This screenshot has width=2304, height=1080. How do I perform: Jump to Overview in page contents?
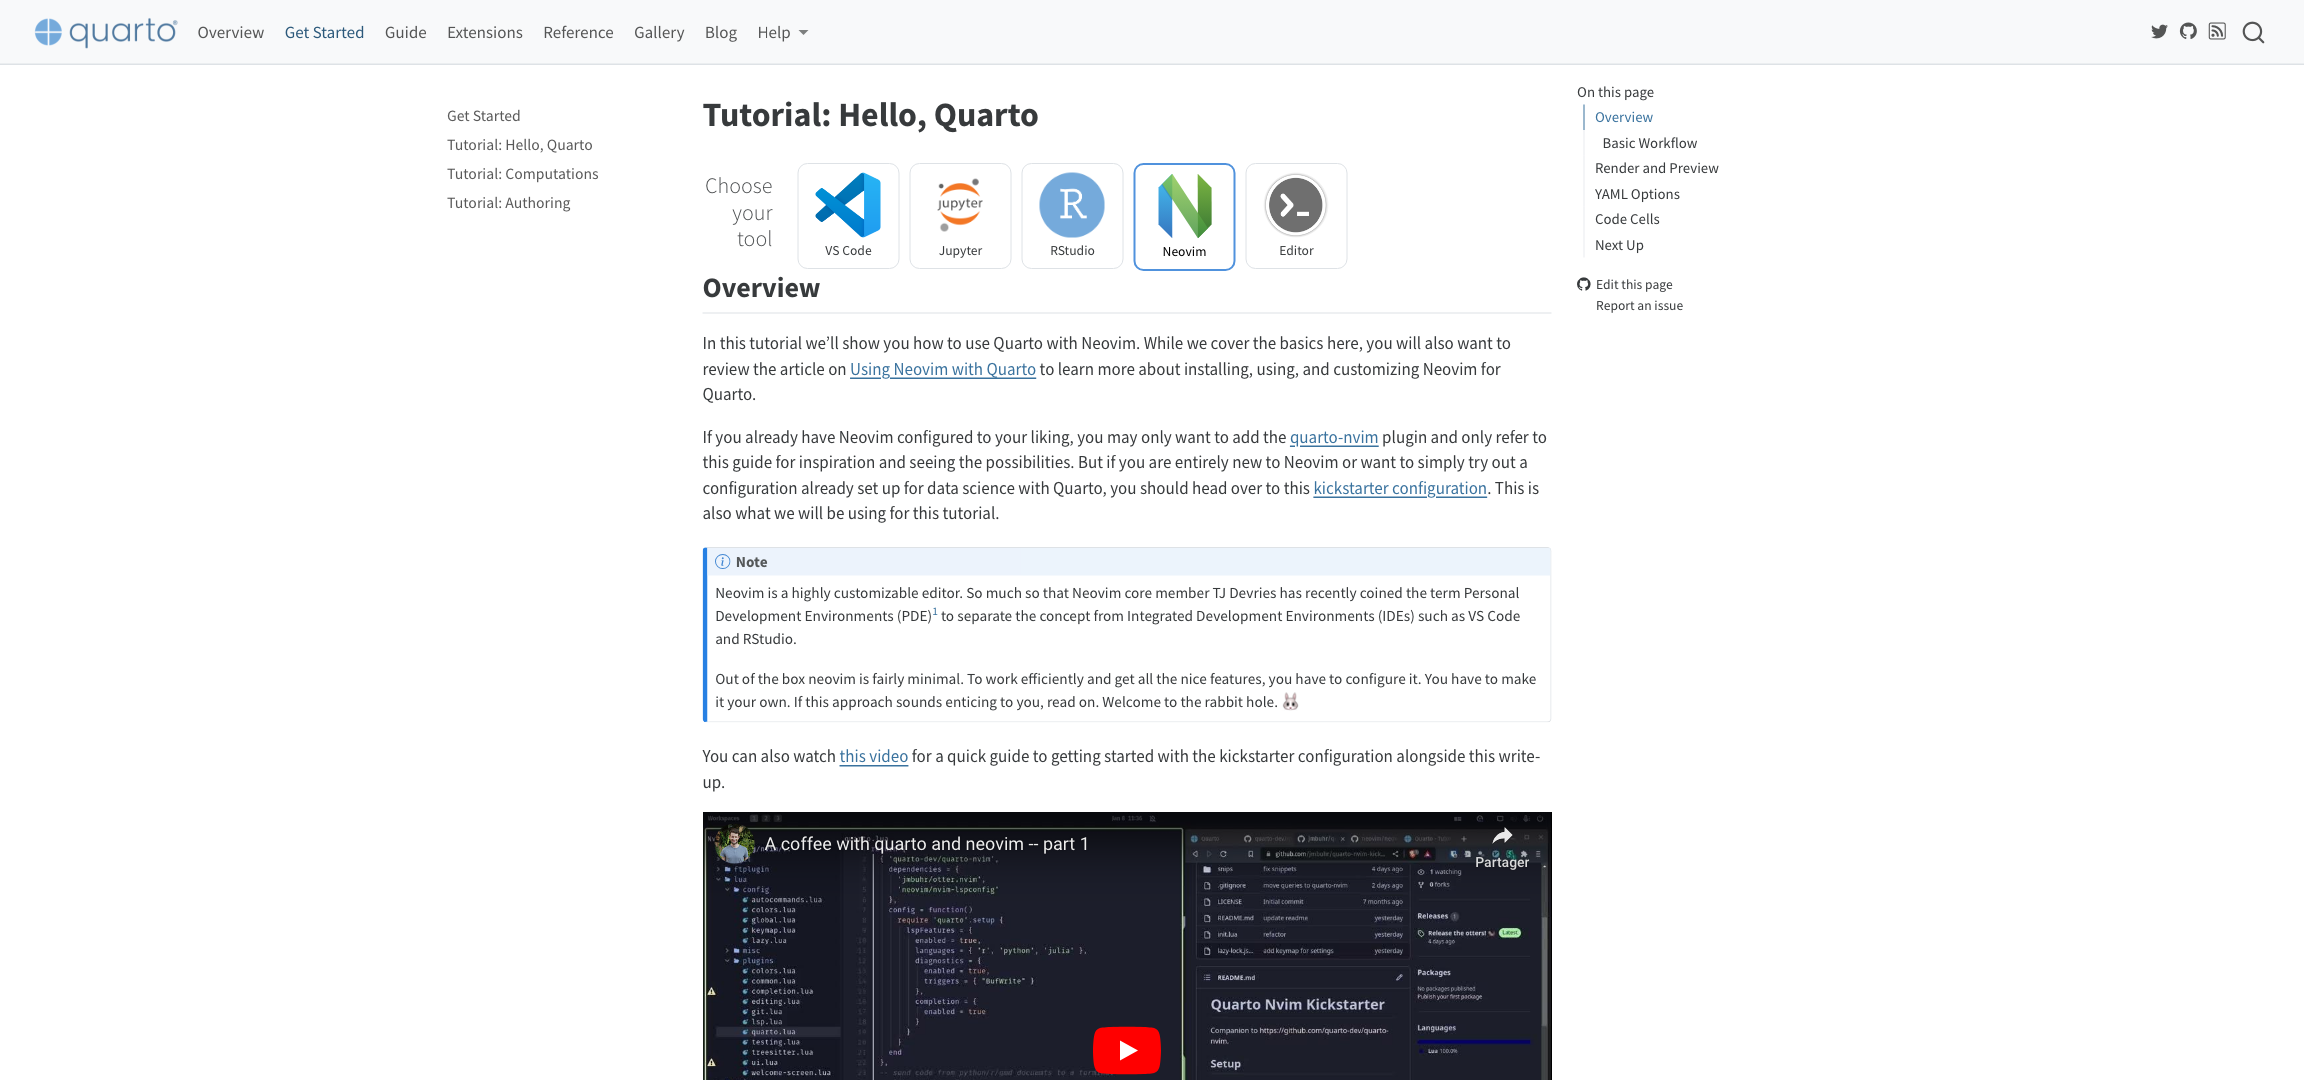1624,117
